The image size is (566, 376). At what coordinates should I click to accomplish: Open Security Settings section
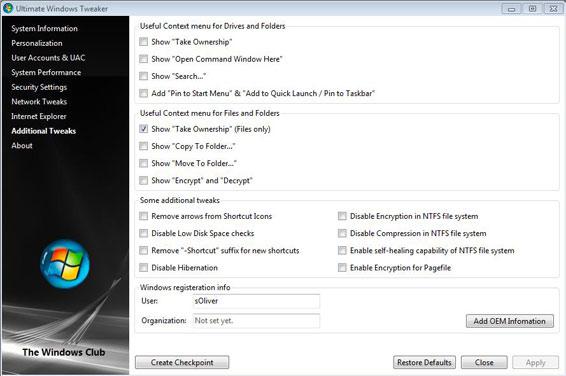[39, 87]
